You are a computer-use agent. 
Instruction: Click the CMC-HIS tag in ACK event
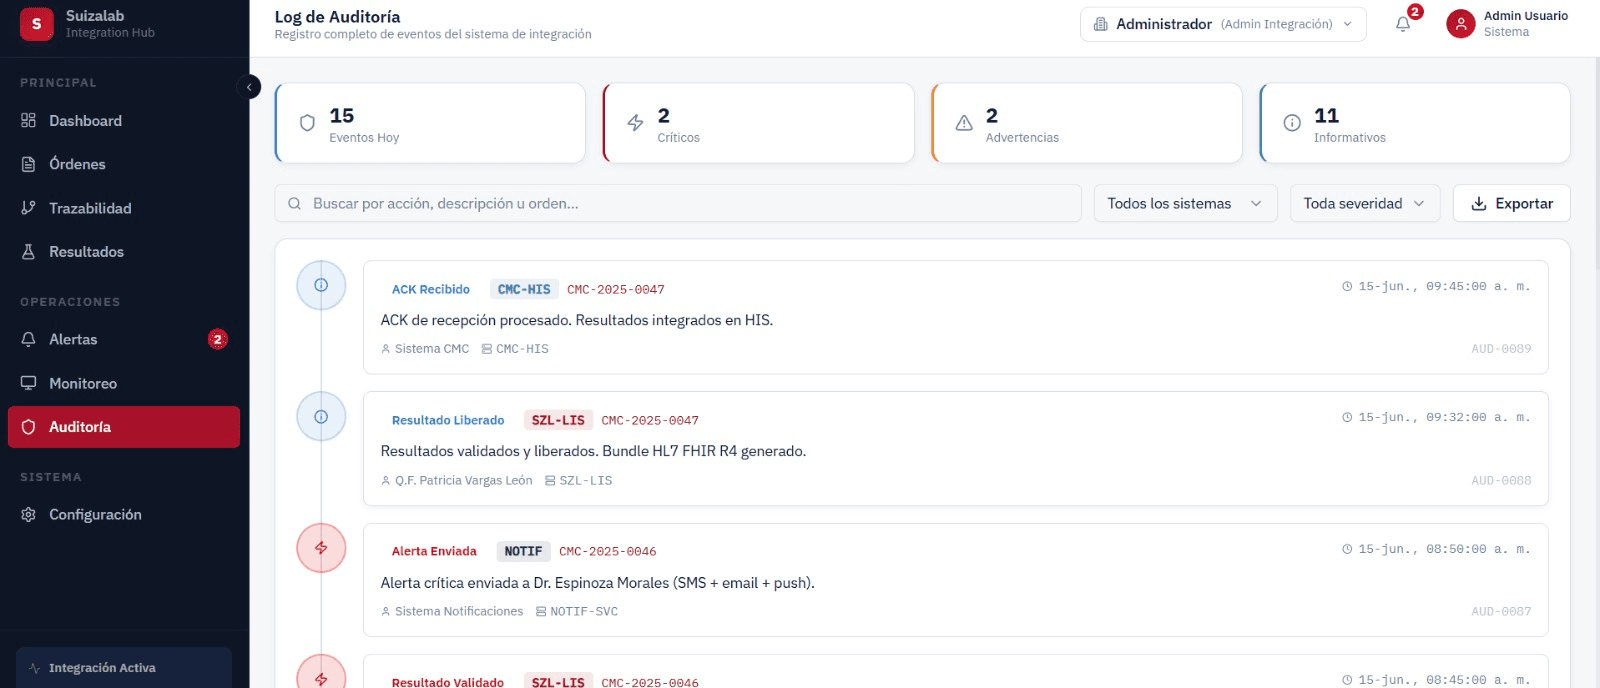524,289
